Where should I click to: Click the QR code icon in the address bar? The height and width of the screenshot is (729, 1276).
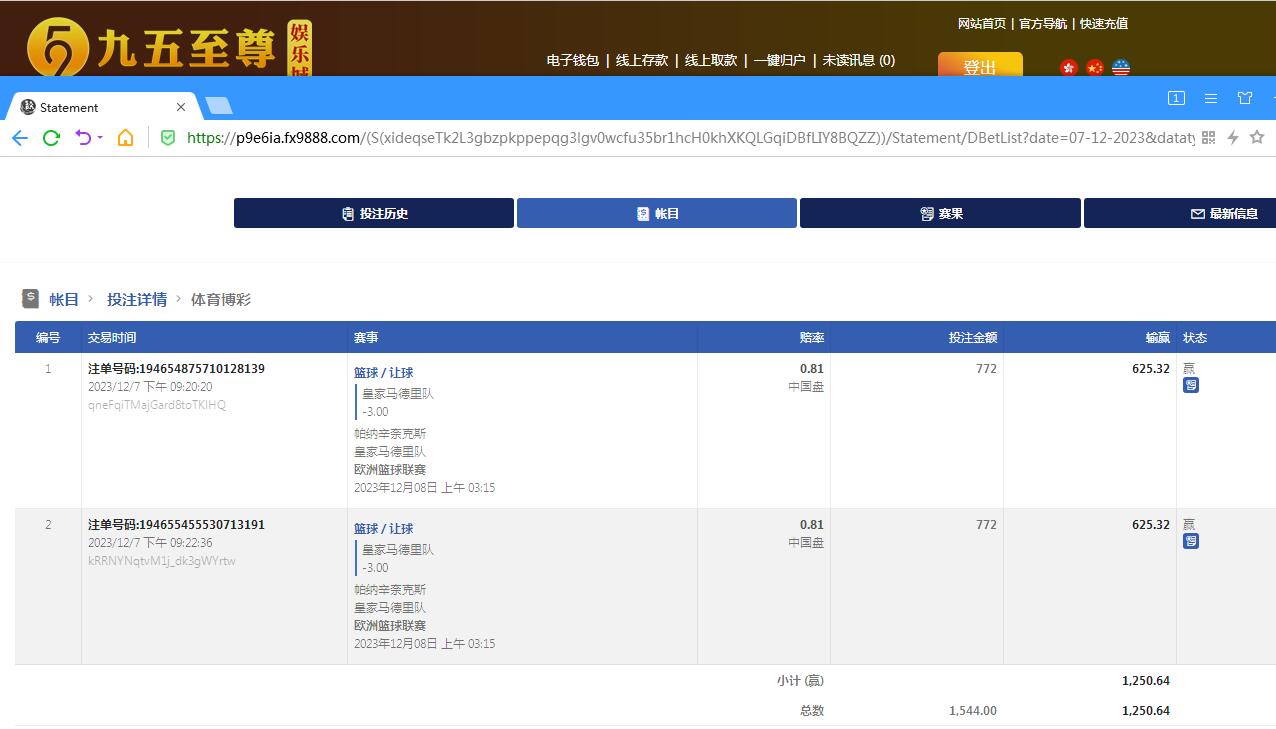pos(1208,138)
